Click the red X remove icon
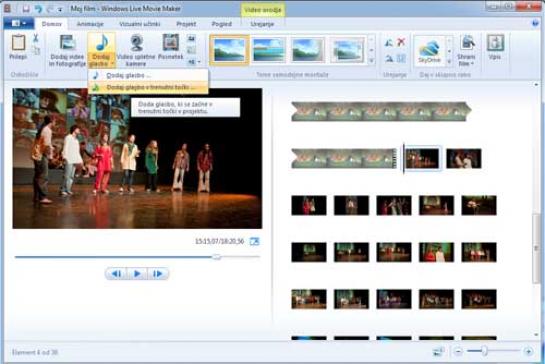This screenshot has height=364, width=545. (x=401, y=42)
